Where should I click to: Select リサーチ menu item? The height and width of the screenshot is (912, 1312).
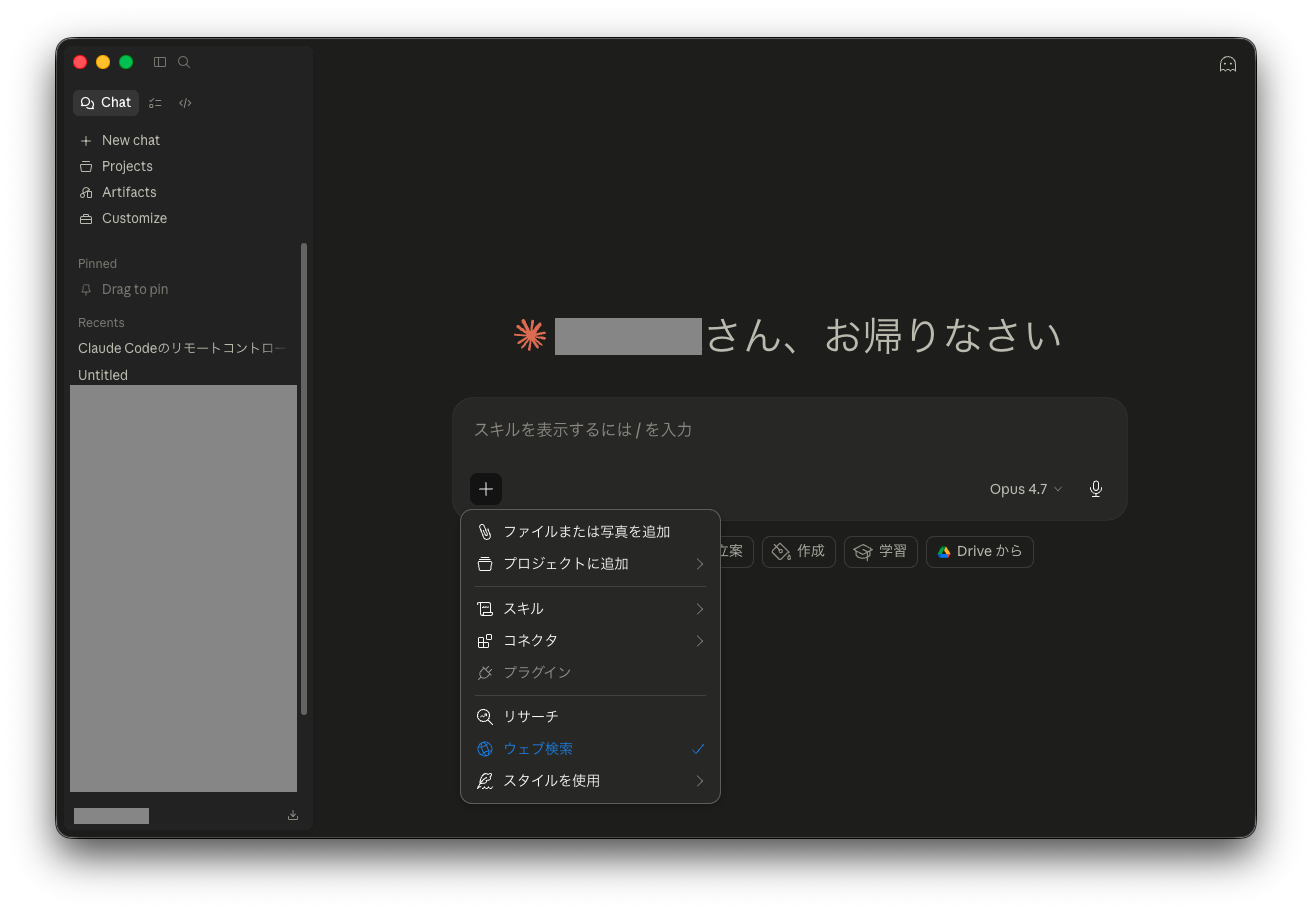tap(590, 717)
